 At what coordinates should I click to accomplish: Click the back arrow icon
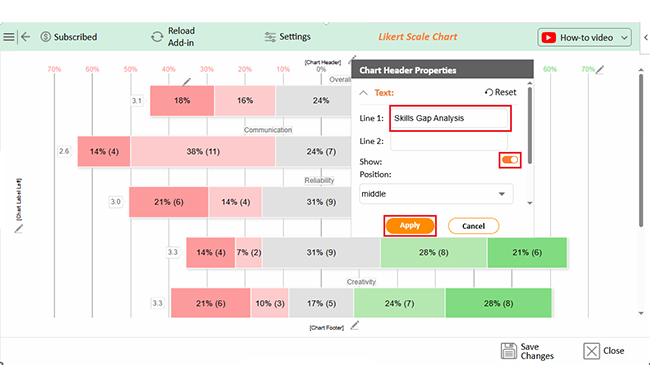click(26, 37)
